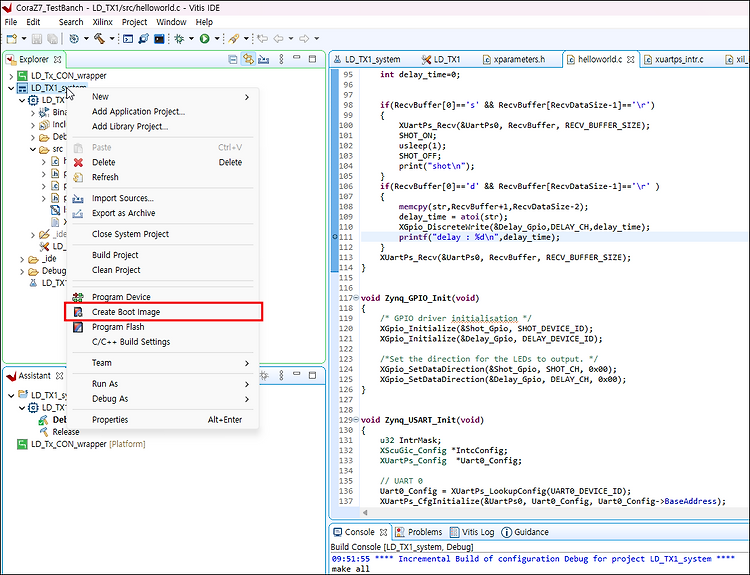
Task: Collapse all items in Explorer panel
Action: click(x=232, y=59)
